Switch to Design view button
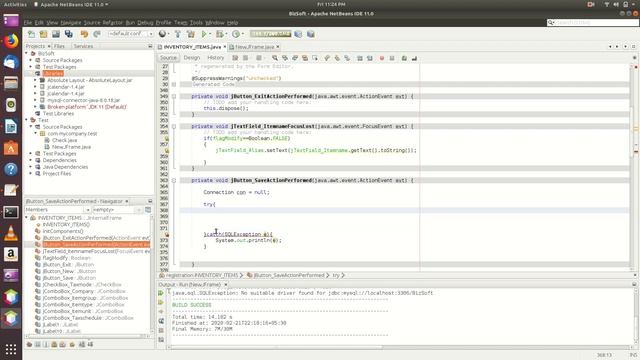 tap(192, 58)
